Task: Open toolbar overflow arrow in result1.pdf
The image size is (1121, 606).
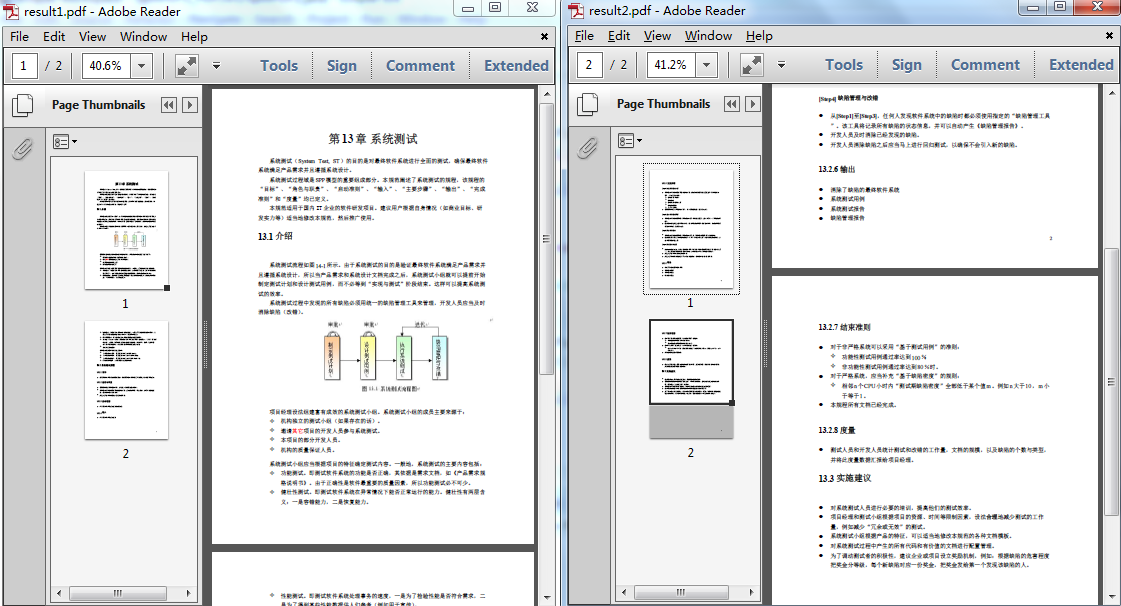Action: pyautogui.click(x=216, y=66)
